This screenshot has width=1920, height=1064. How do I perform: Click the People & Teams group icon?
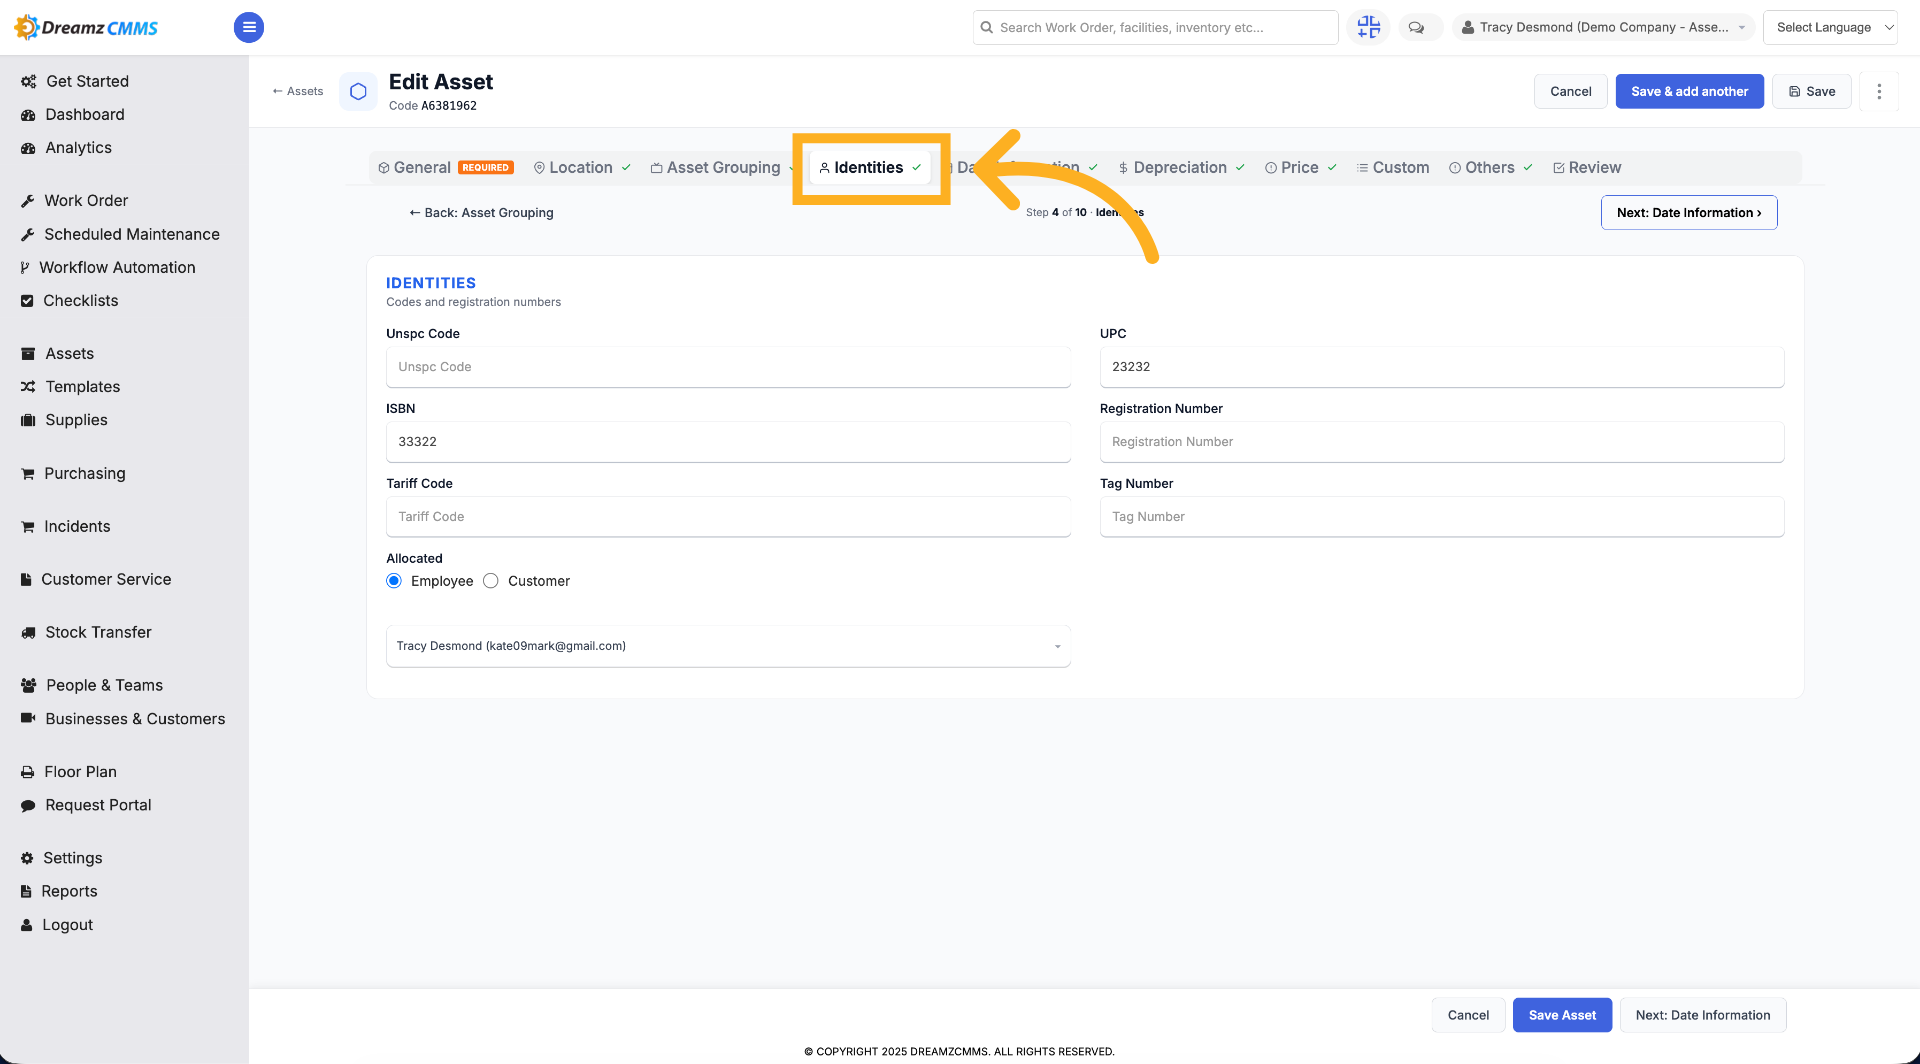(x=28, y=686)
